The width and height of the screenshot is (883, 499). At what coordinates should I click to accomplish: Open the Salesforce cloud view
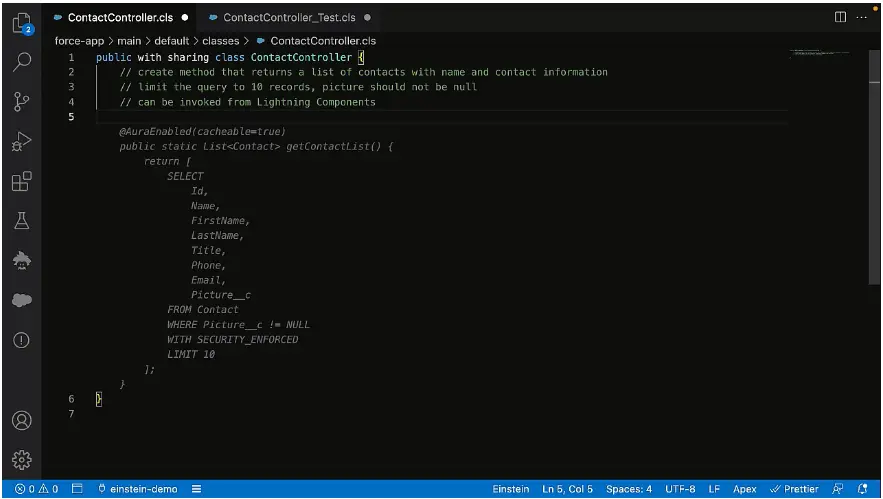(x=21, y=300)
